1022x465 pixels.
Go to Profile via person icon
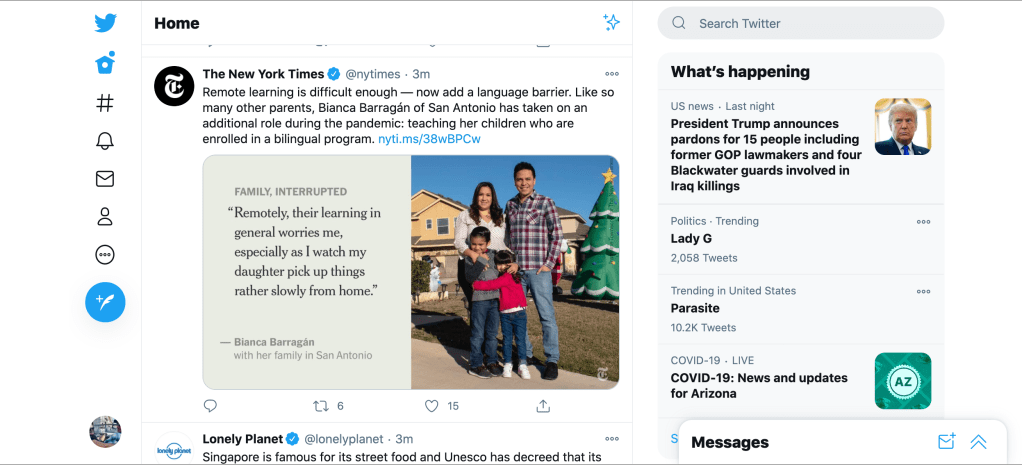pyautogui.click(x=105, y=216)
